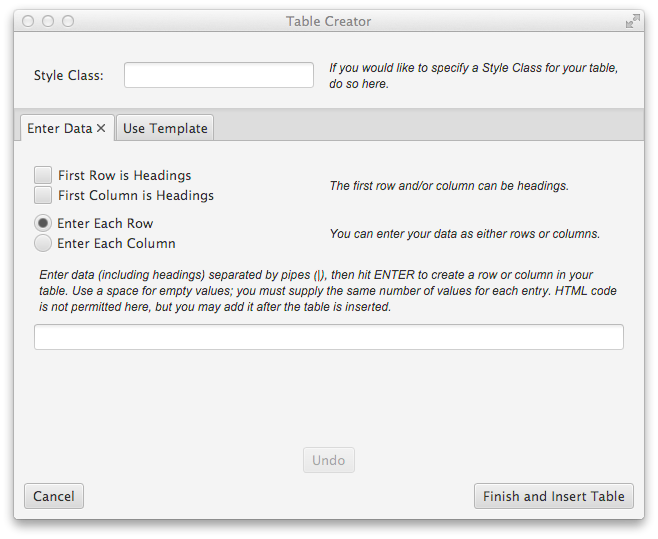The width and height of the screenshot is (658, 539).
Task: Click the Table Creator window title
Action: 328,21
